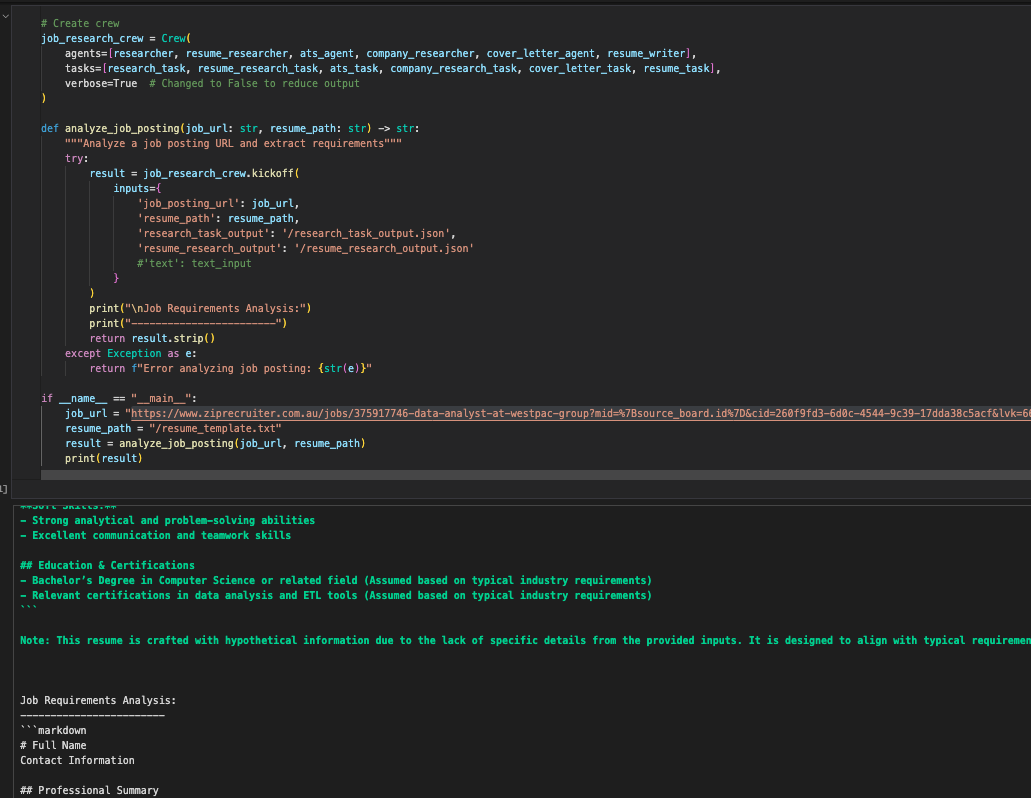The width and height of the screenshot is (1031, 798).
Task: Click 'verbose=True' argument
Action: tap(101, 84)
